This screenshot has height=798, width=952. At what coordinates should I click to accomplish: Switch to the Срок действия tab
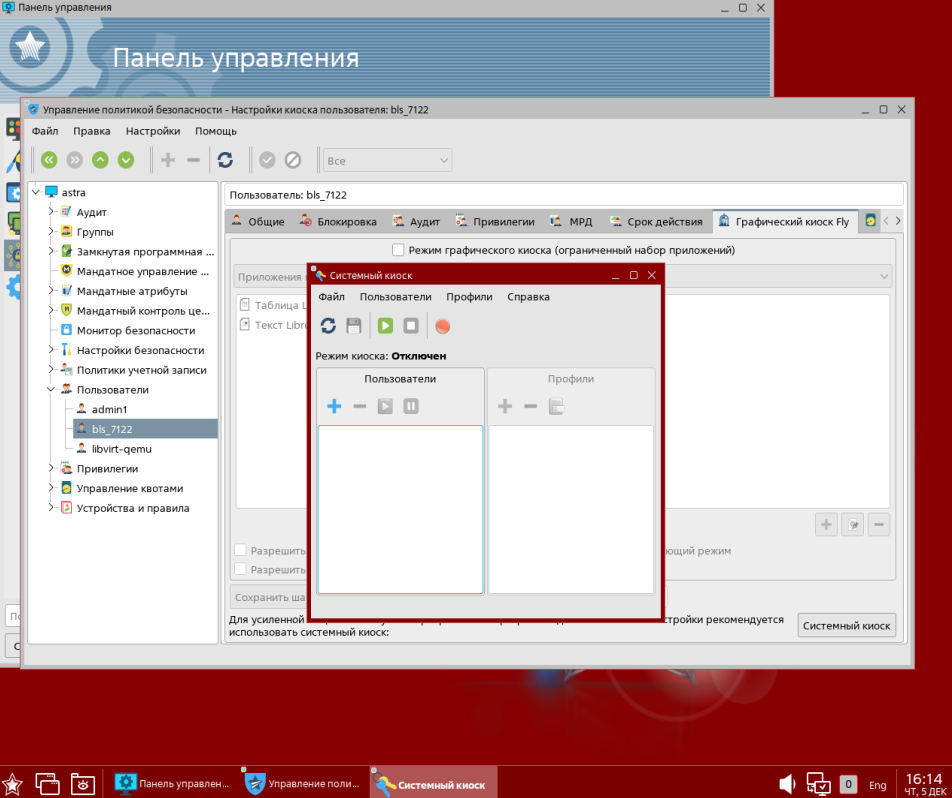656,222
